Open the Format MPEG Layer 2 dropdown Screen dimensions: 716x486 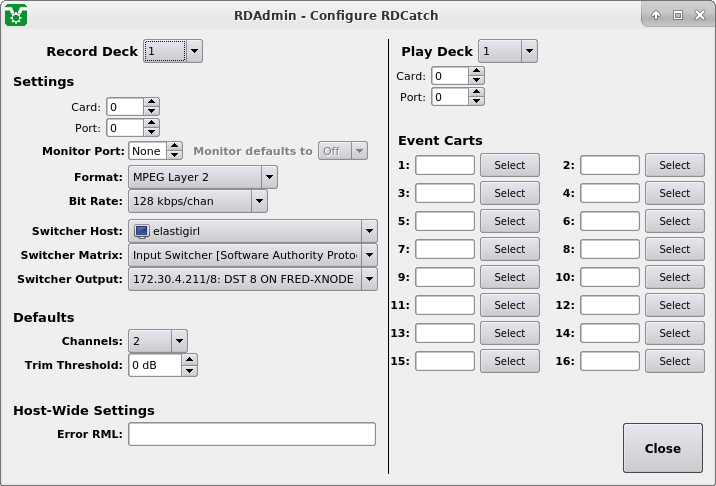[x=204, y=177]
